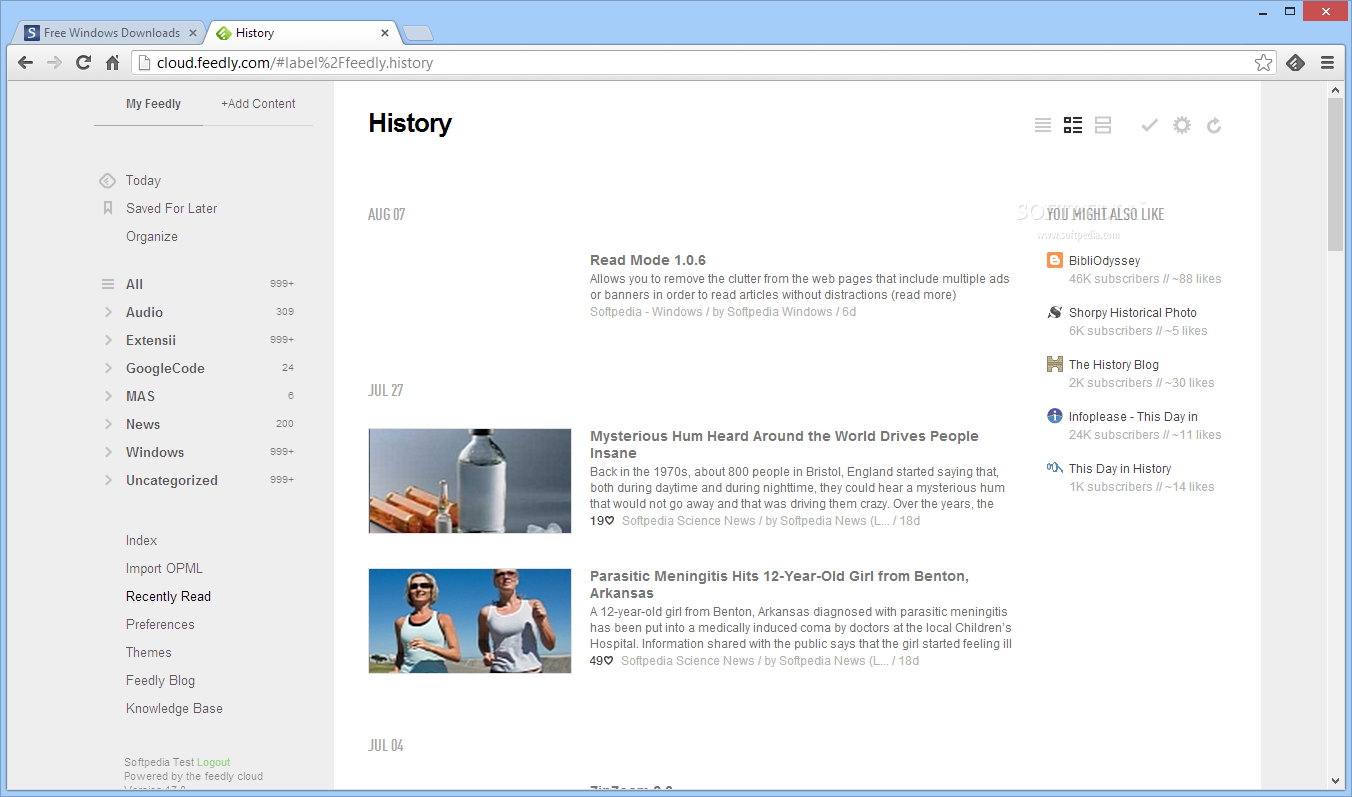Image resolution: width=1352 pixels, height=797 pixels.
Task: Open the Read Mode 1.0.6 article
Action: point(648,260)
